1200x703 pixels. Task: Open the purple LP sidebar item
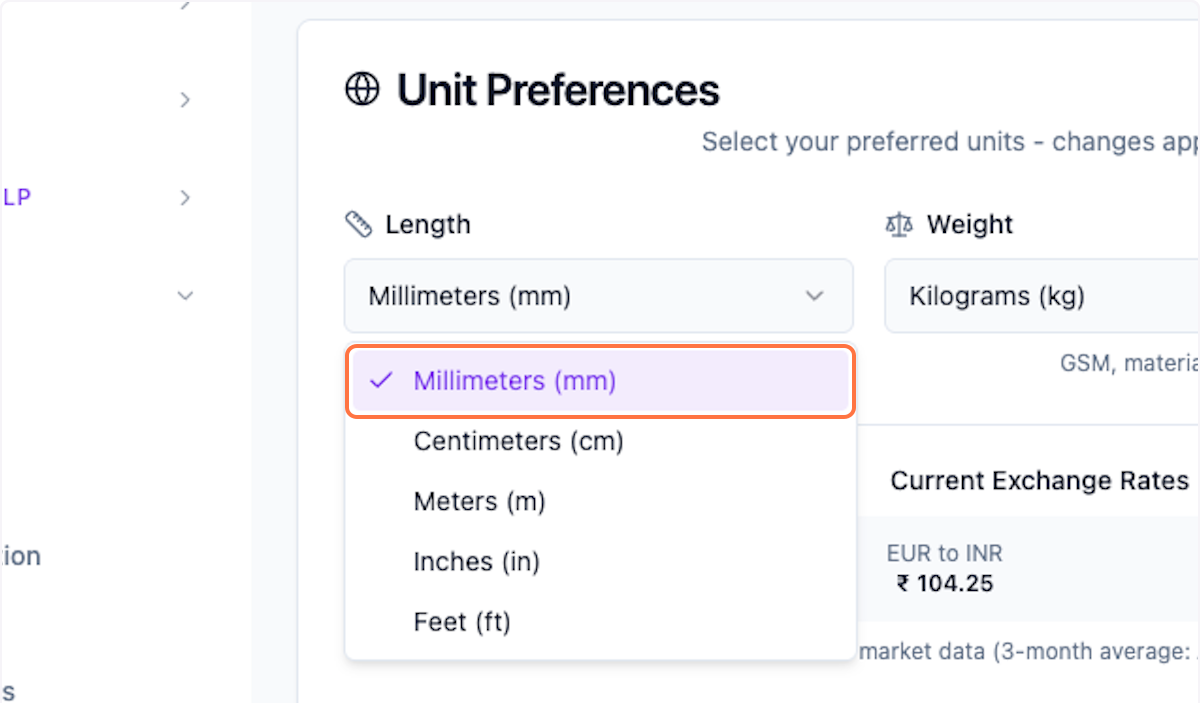click(17, 198)
